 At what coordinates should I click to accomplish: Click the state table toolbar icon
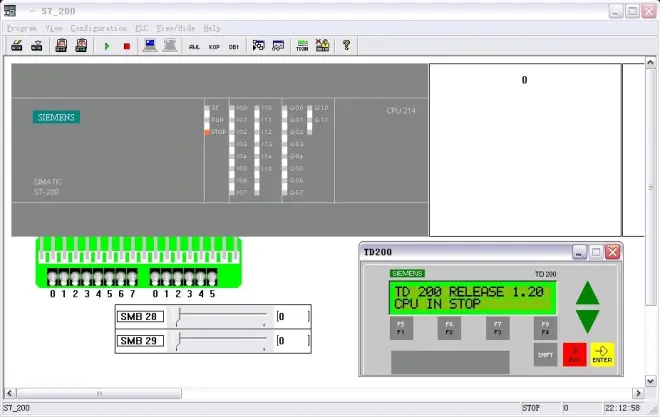tap(278, 45)
